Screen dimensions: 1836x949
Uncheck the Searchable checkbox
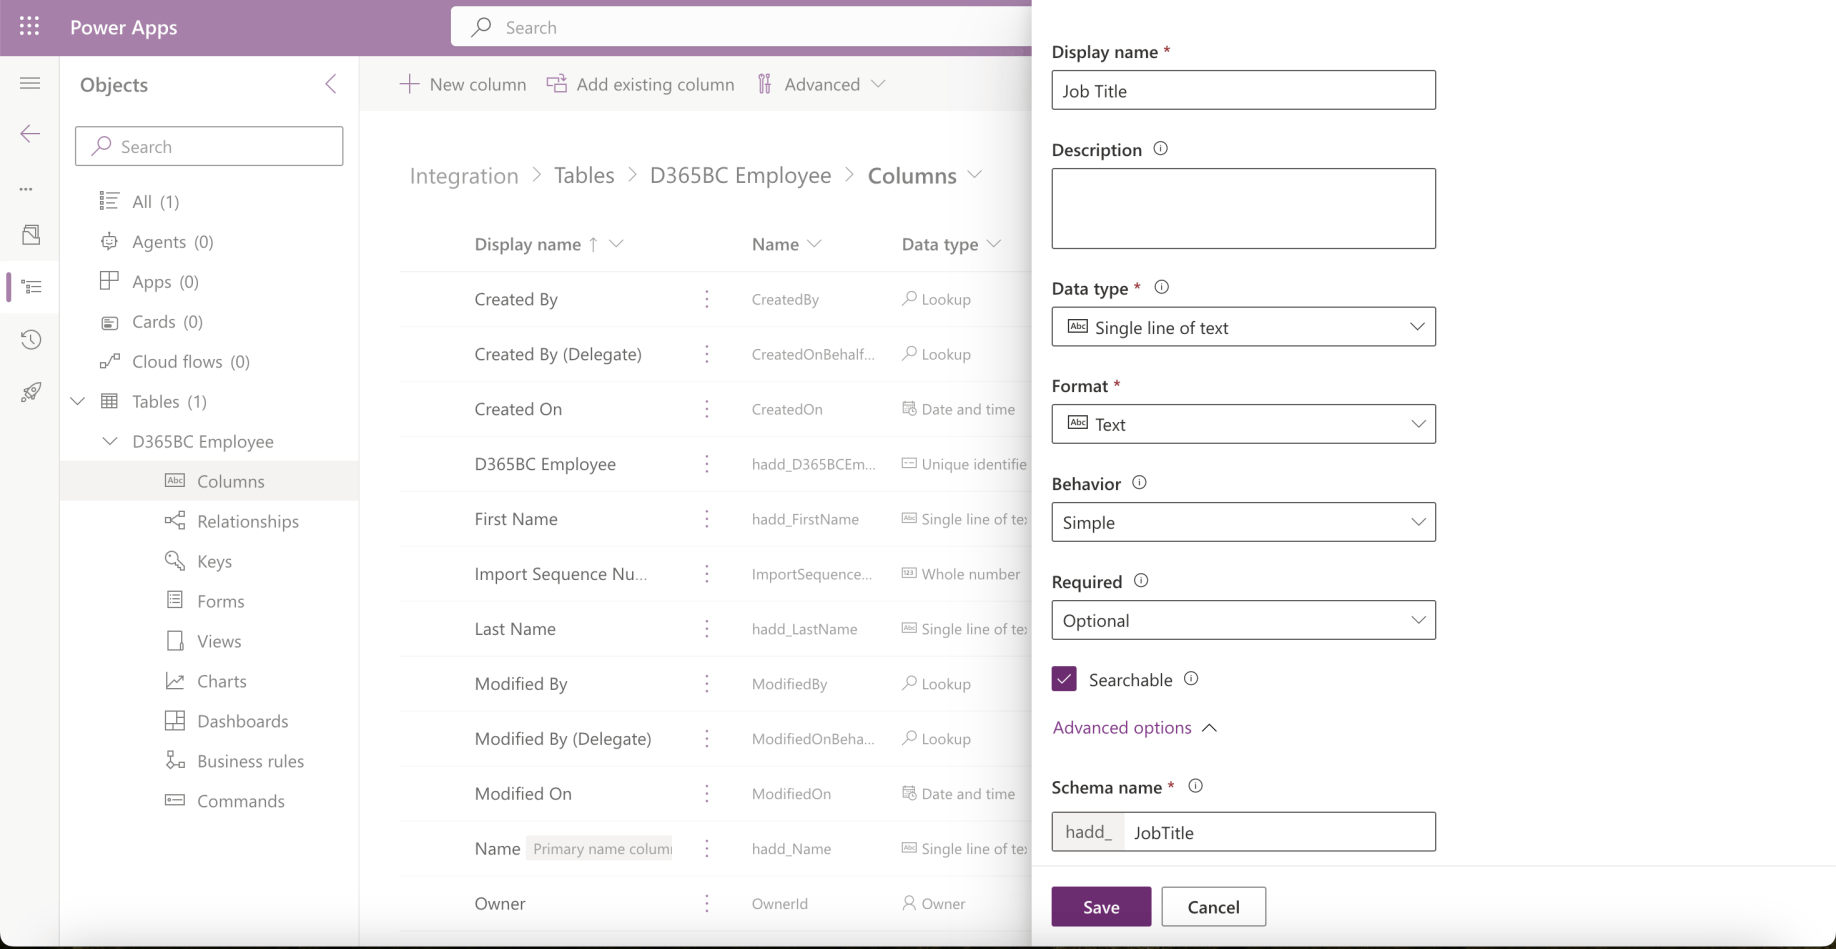click(1064, 679)
